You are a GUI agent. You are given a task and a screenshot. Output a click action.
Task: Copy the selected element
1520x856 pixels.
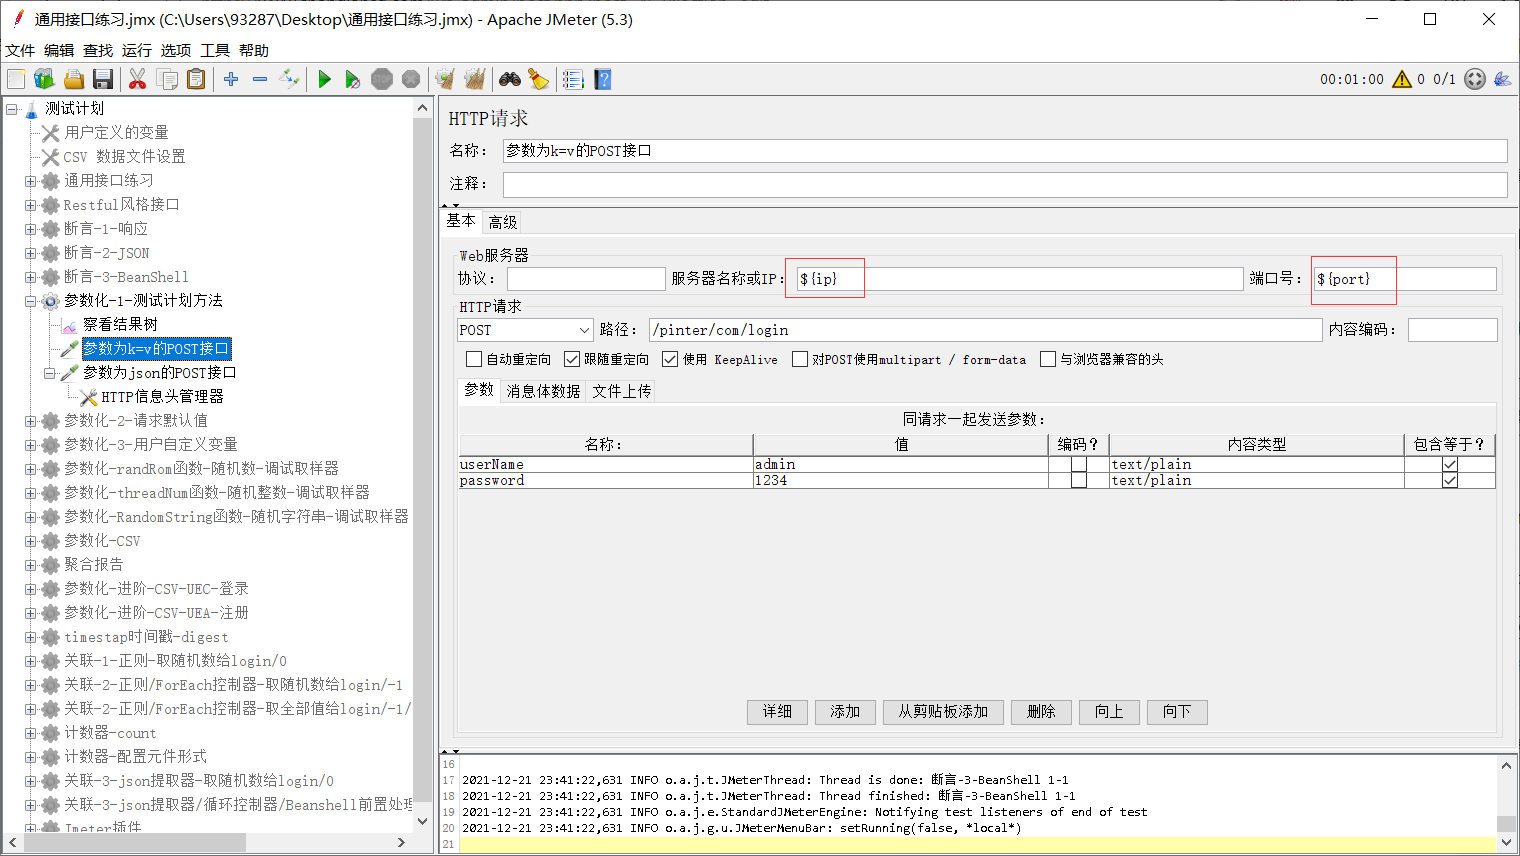pos(167,79)
